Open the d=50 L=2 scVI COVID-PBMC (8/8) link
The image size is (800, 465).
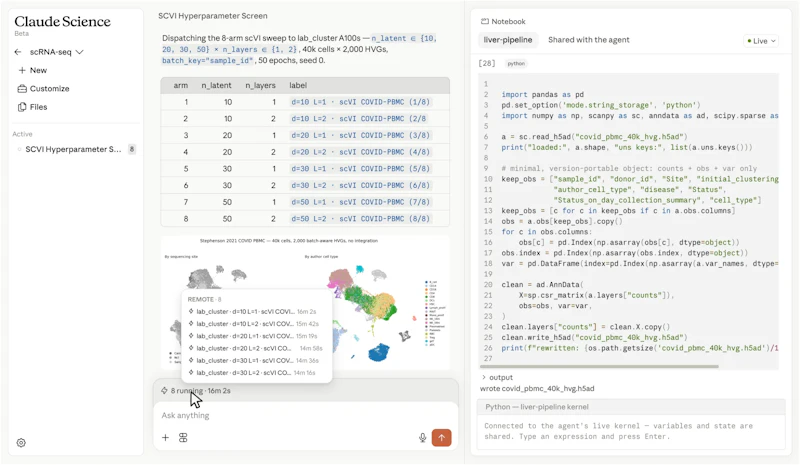click(x=361, y=219)
